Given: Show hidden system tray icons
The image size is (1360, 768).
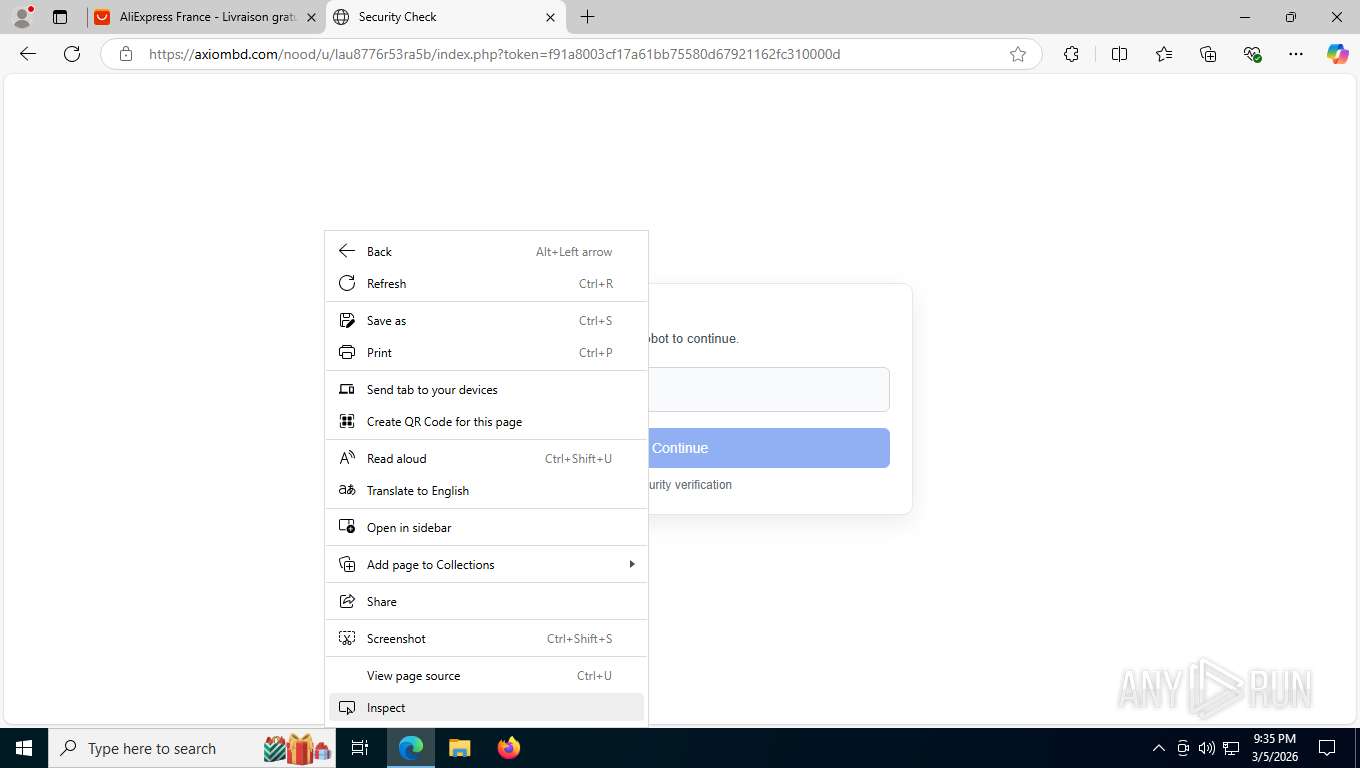Looking at the screenshot, I should click(x=1159, y=748).
